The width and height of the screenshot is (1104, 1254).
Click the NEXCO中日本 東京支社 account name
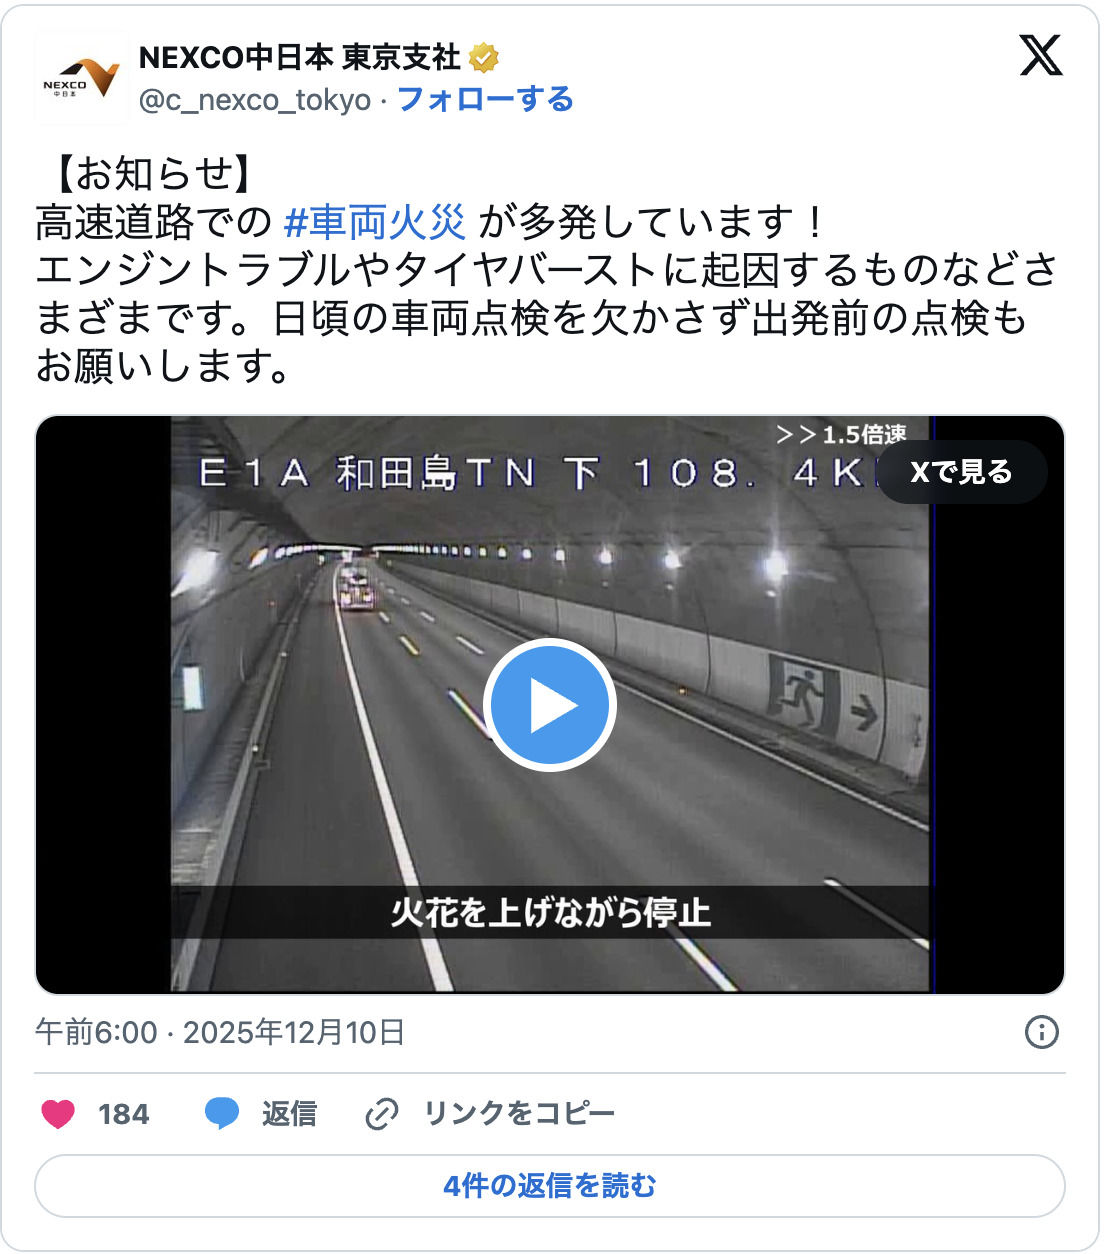(x=300, y=58)
